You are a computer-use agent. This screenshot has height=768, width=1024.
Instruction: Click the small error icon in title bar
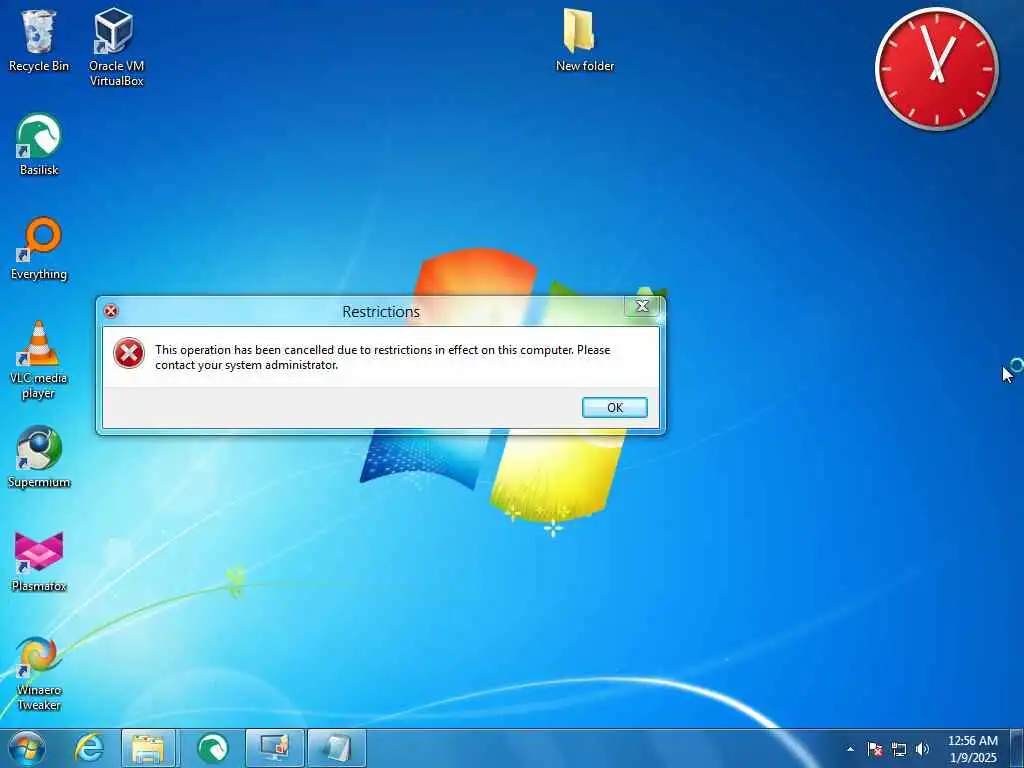click(x=111, y=311)
